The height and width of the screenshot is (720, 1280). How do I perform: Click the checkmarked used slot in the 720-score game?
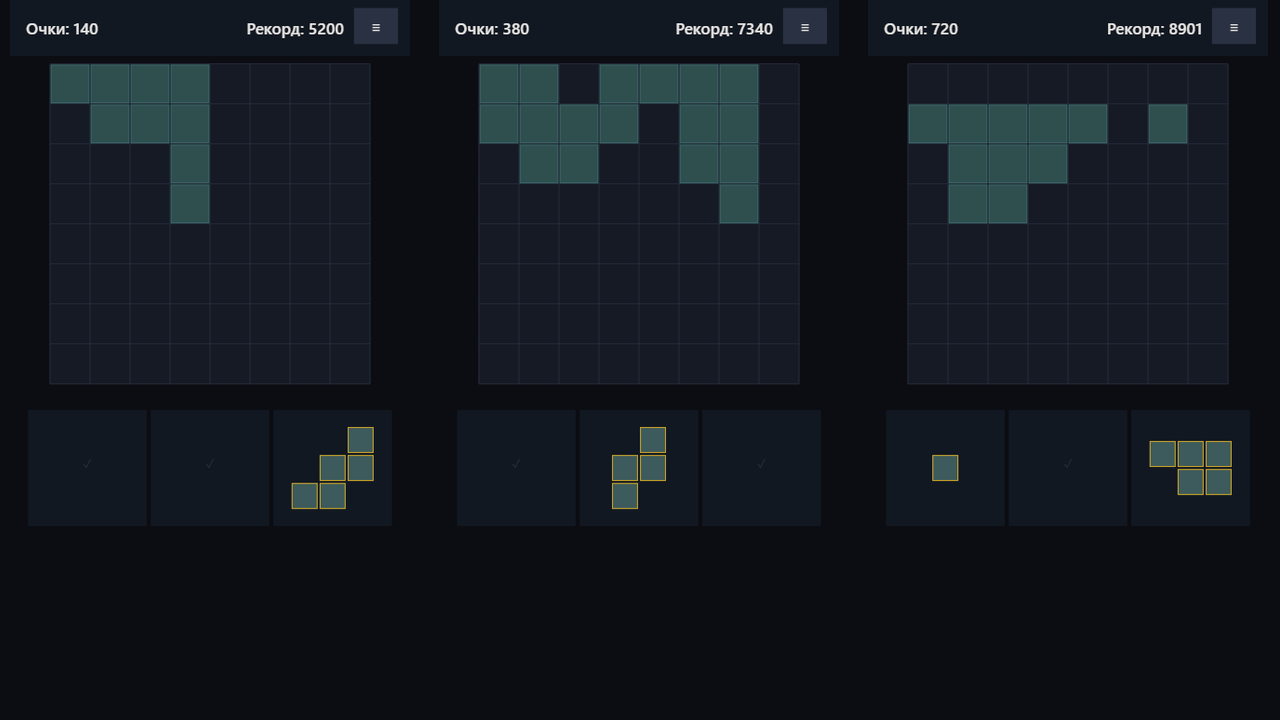click(1068, 468)
